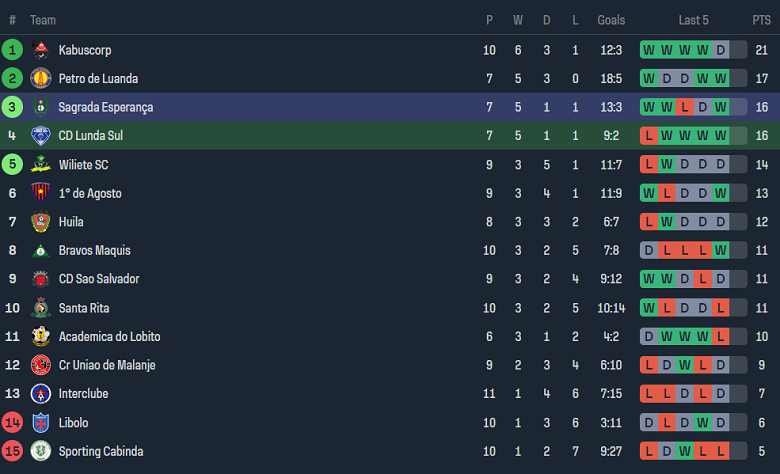The width and height of the screenshot is (780, 474).
Task: Open the Bravos Maquis team name link
Action: (x=94, y=251)
